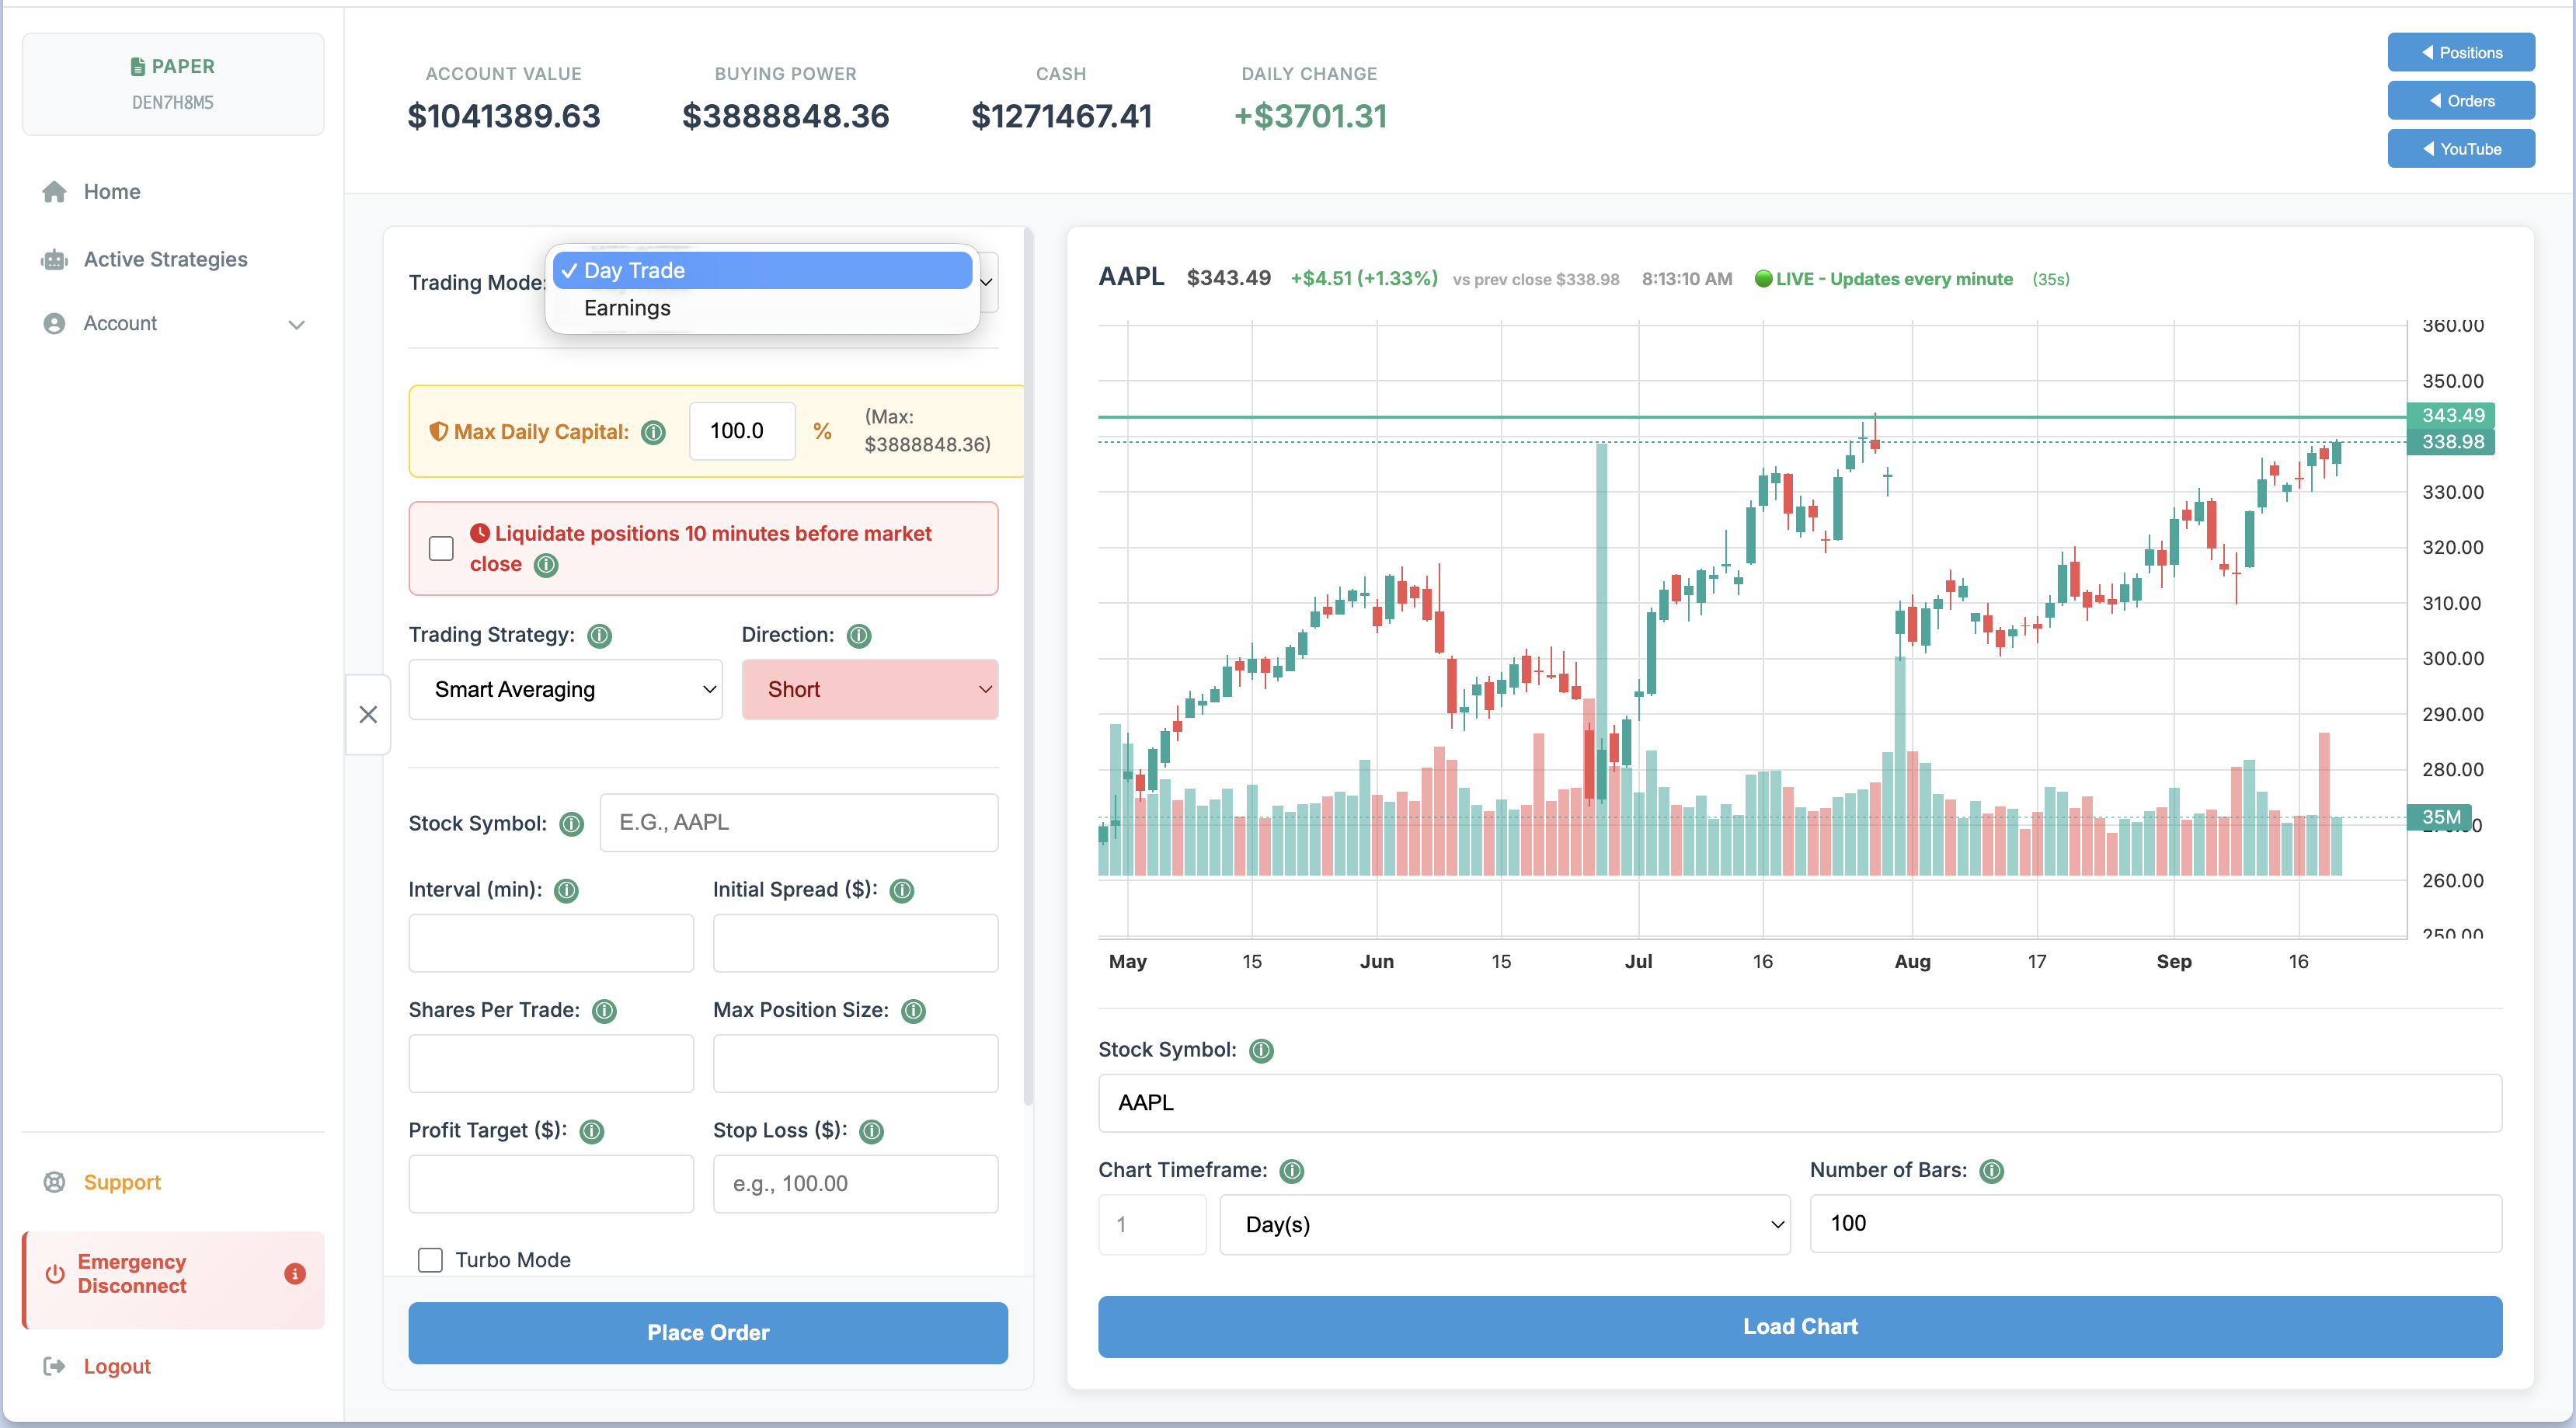Click info icon next to Interval (min)
2576x1428 pixels.
click(566, 891)
